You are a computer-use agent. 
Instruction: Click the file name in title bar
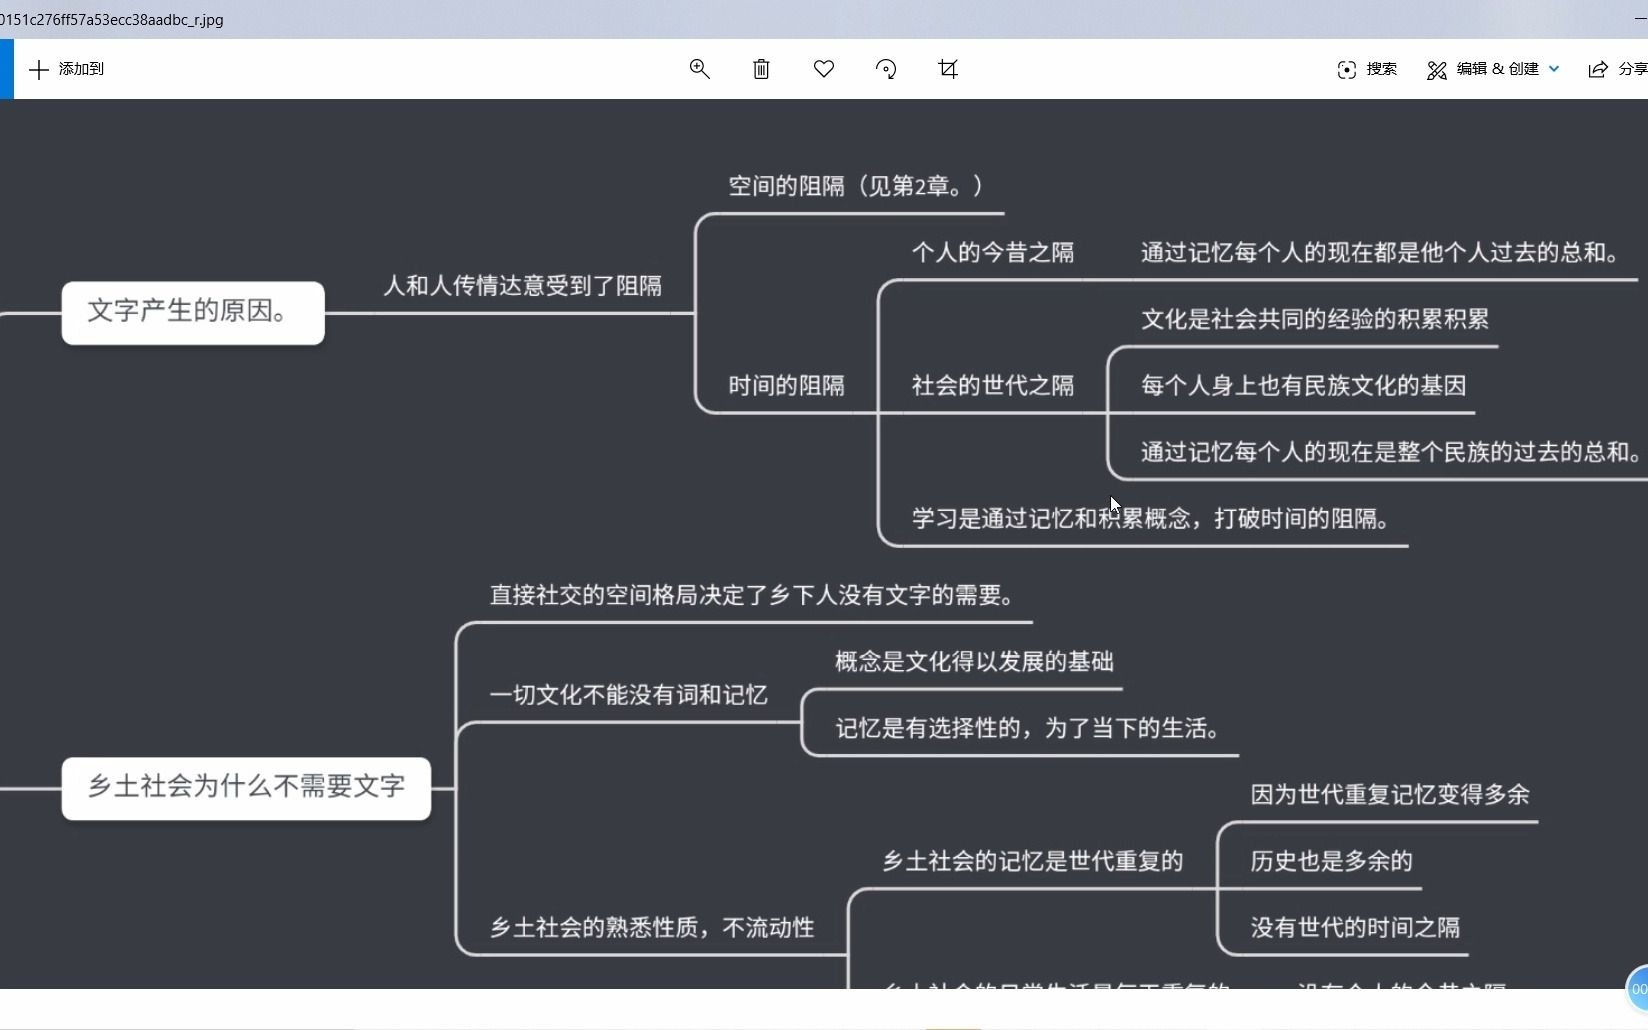pos(112,20)
